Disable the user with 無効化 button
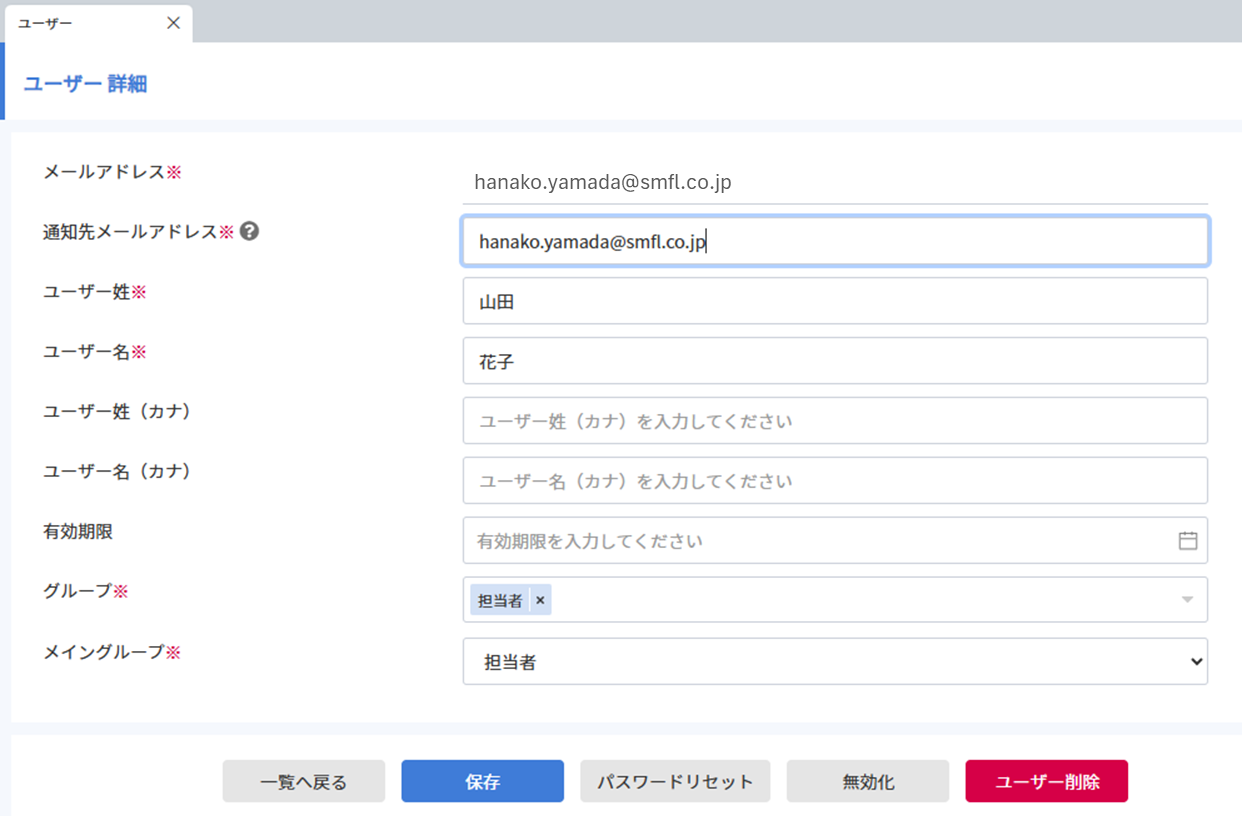Screen dimensions: 1242x816 point(868,782)
